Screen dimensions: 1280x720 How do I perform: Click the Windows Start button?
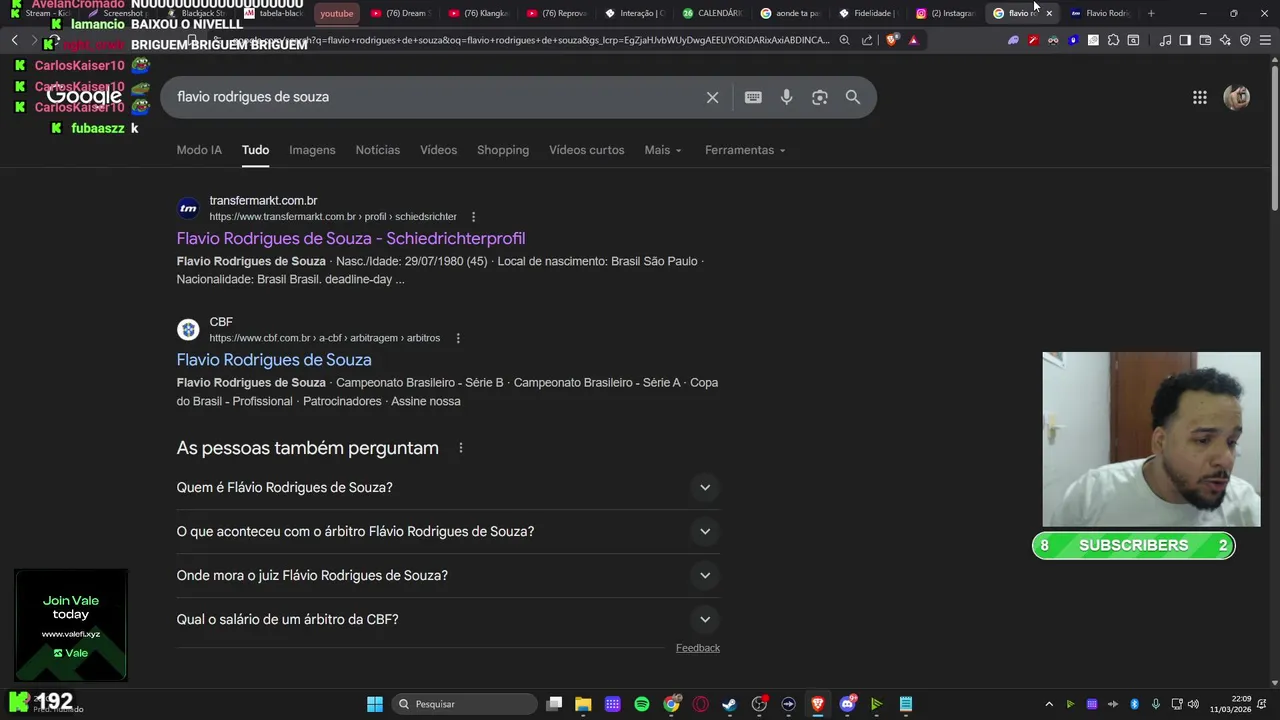[374, 704]
